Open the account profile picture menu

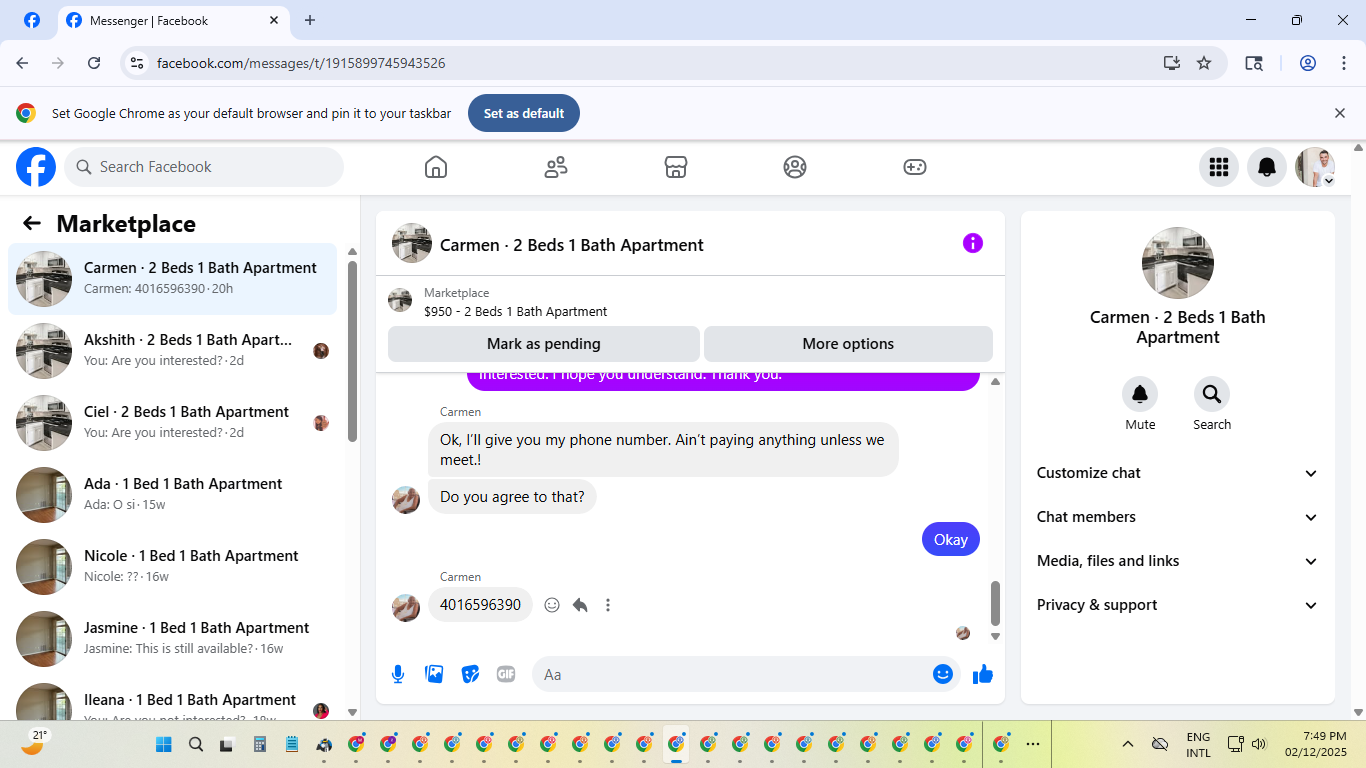pyautogui.click(x=1315, y=167)
